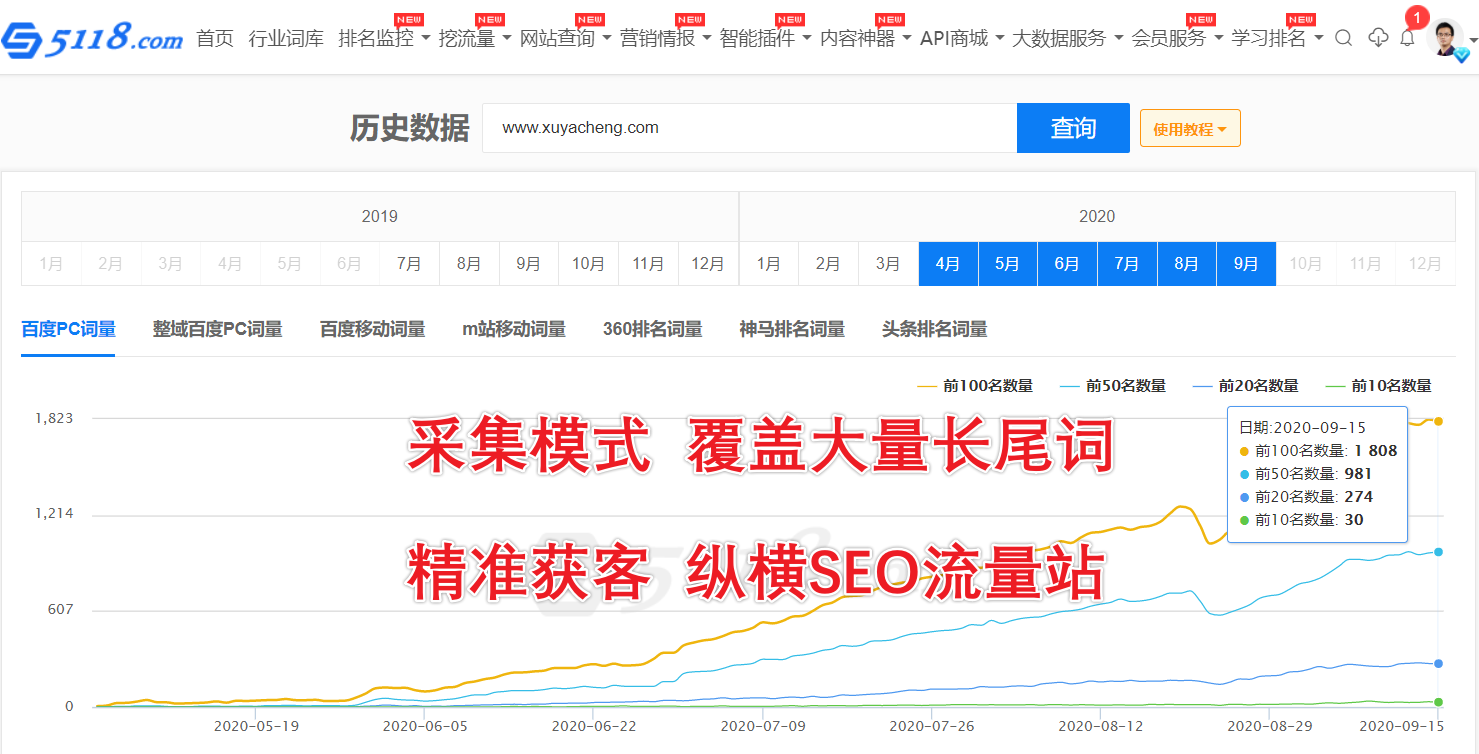This screenshot has width=1479, height=754.
Task: Expand the 排名监控 dropdown menu
Action: click(384, 38)
